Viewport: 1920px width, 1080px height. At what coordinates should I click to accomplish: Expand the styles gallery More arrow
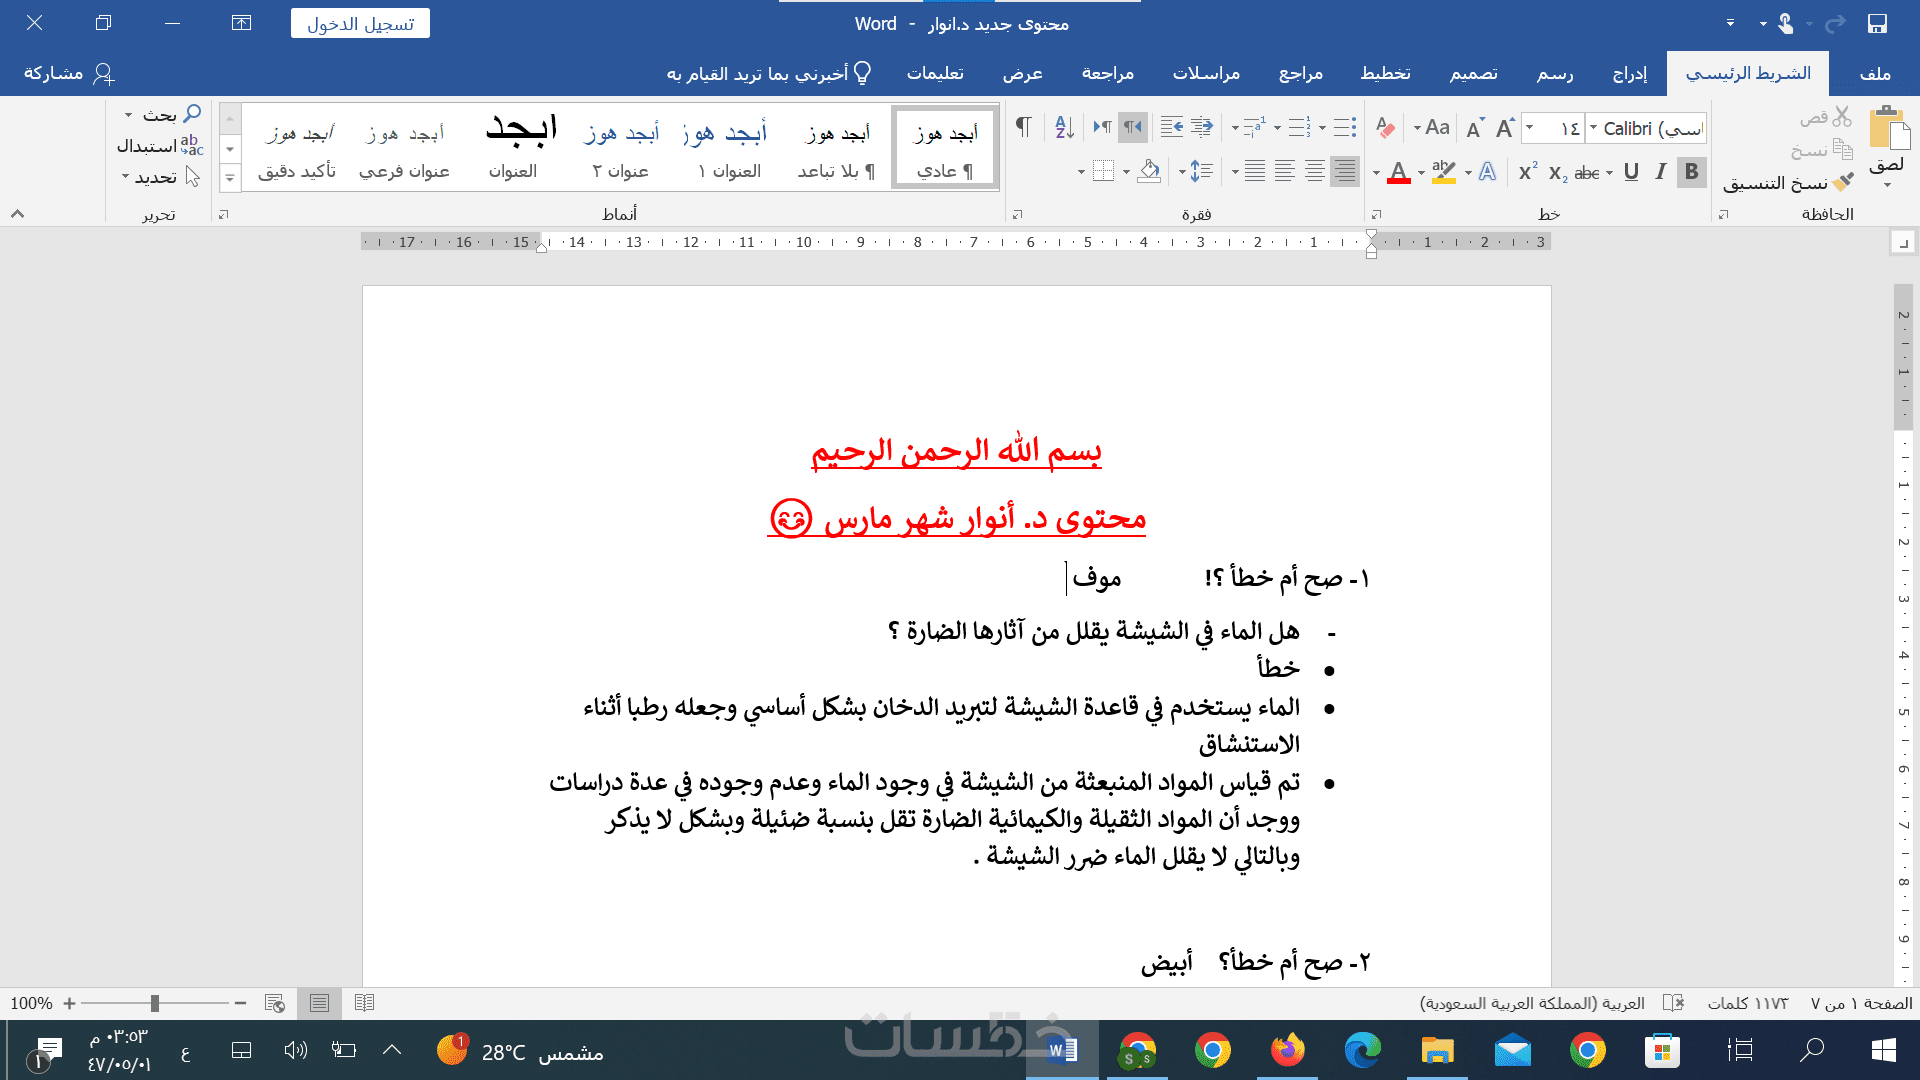230,178
